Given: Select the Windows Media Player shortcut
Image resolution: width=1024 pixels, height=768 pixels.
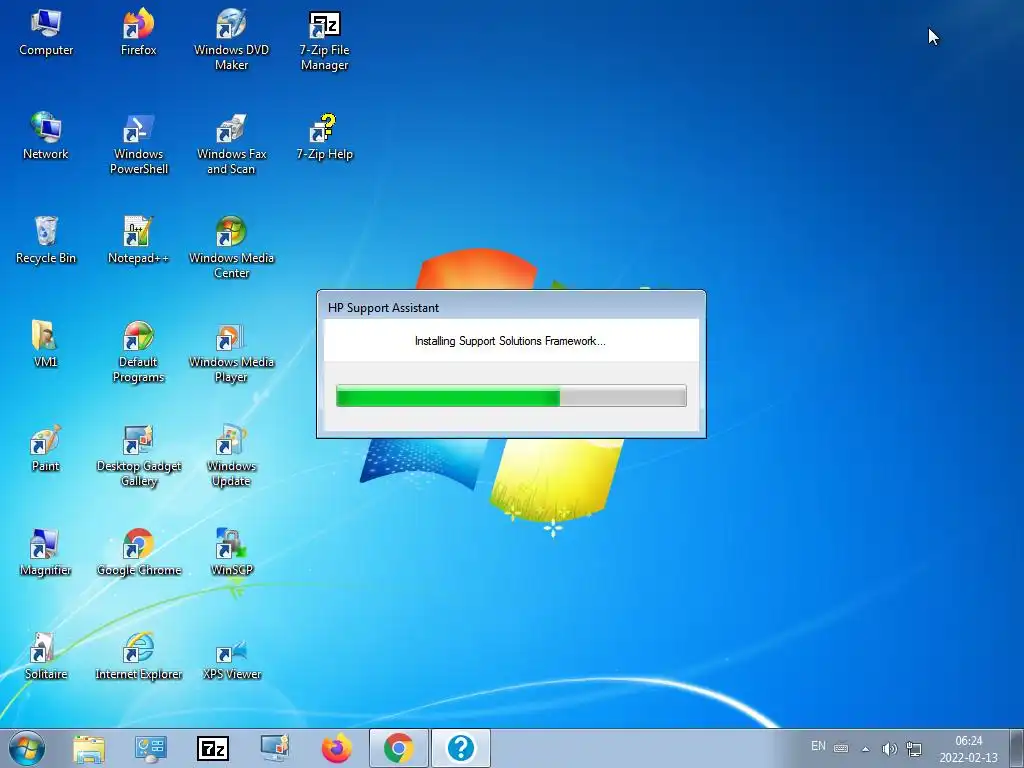Looking at the screenshot, I should click(231, 351).
